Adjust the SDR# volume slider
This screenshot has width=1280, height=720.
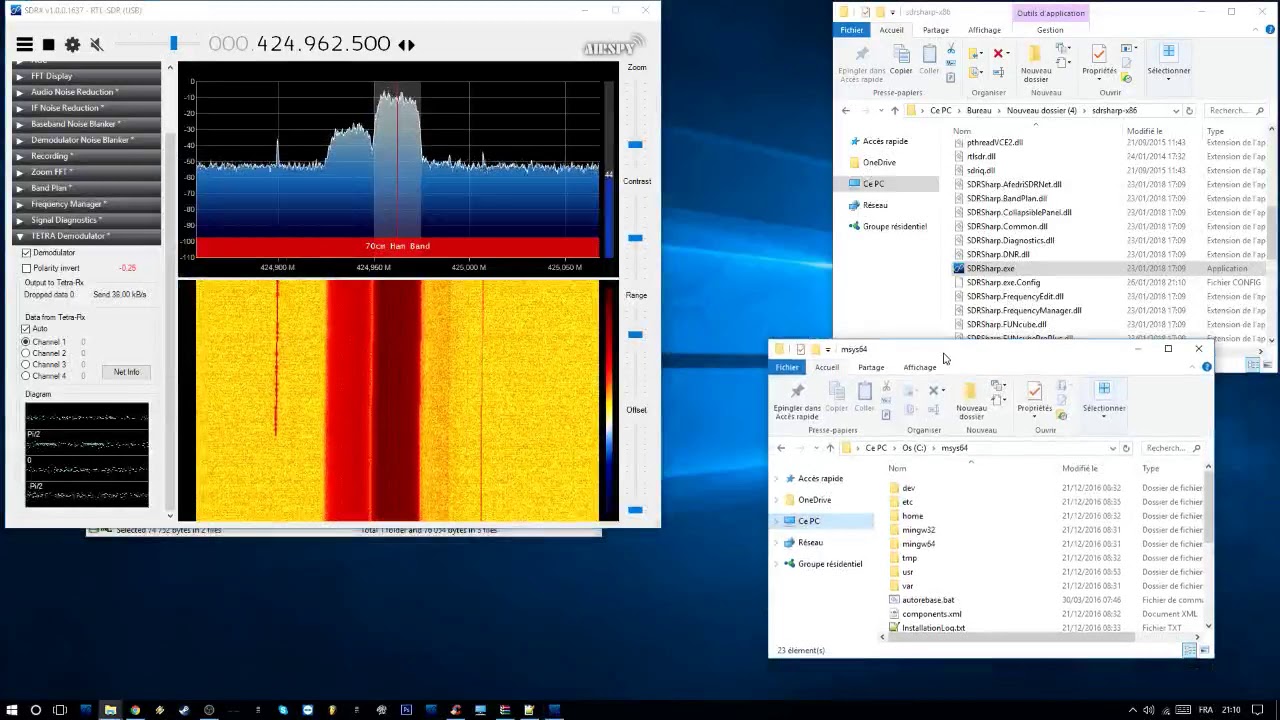point(173,44)
